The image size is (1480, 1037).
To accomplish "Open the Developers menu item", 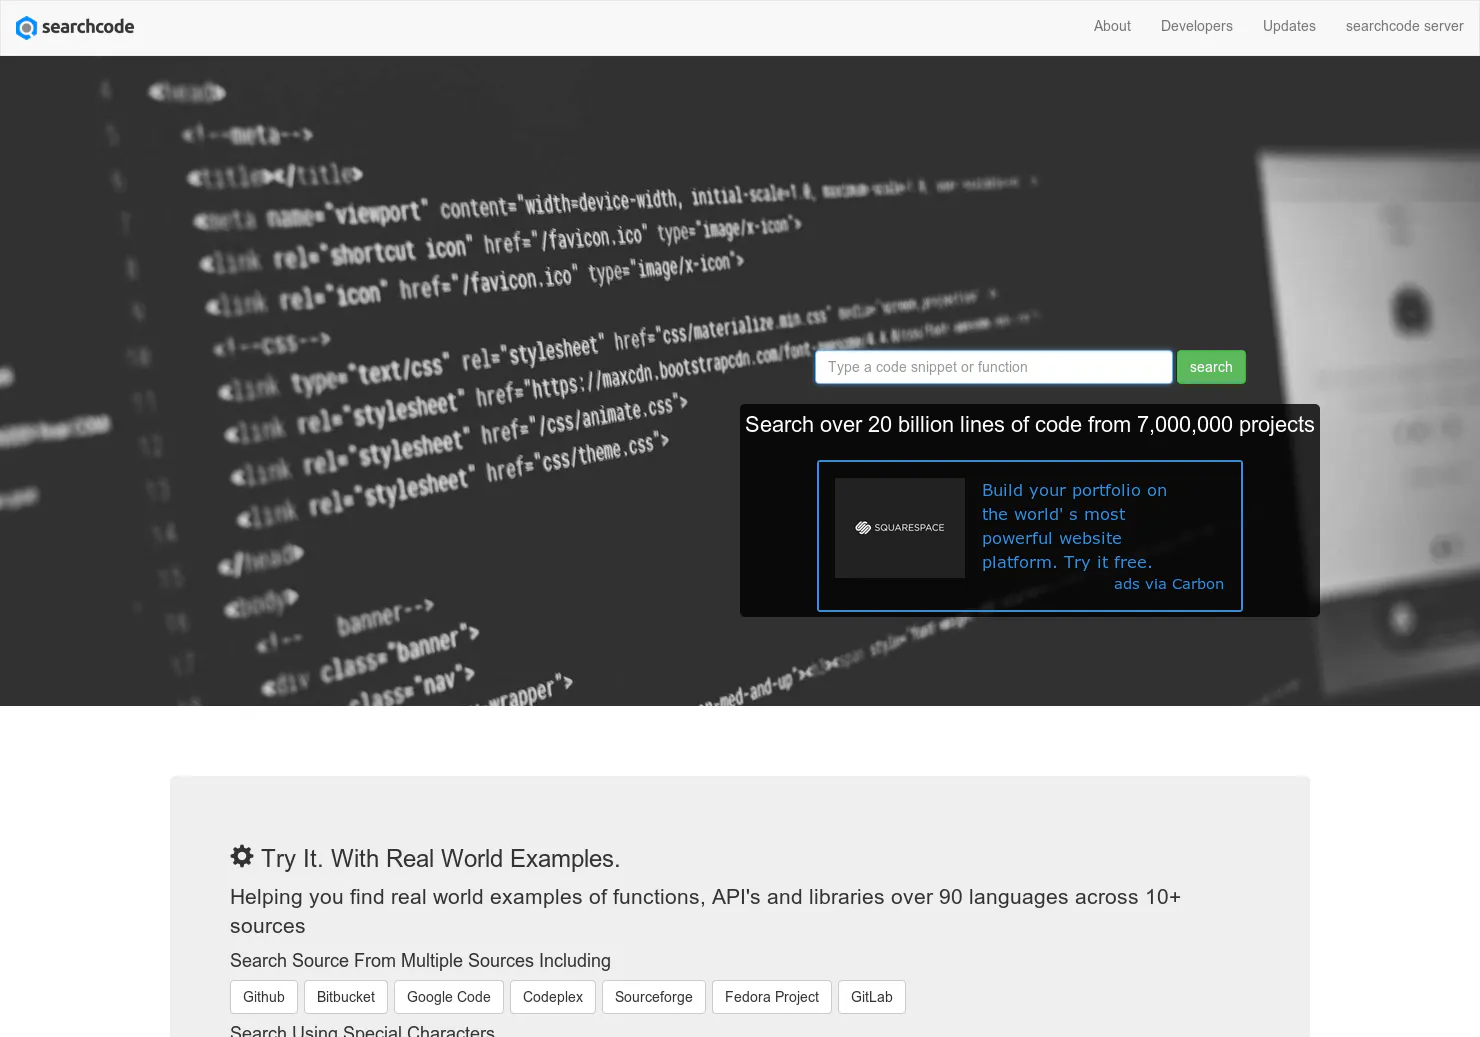I will click(x=1196, y=26).
